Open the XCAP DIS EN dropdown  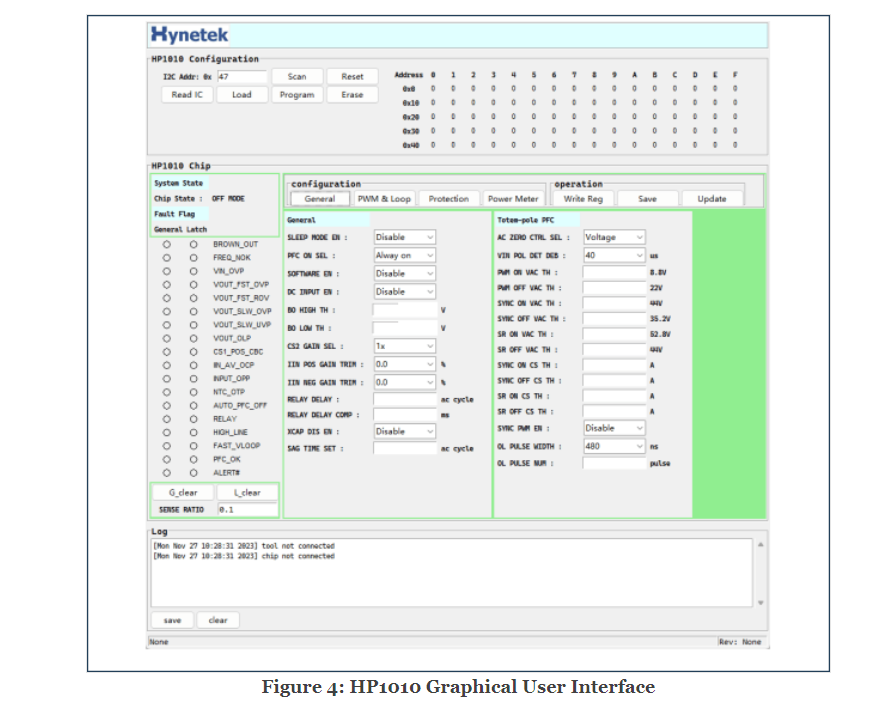pyautogui.click(x=404, y=431)
